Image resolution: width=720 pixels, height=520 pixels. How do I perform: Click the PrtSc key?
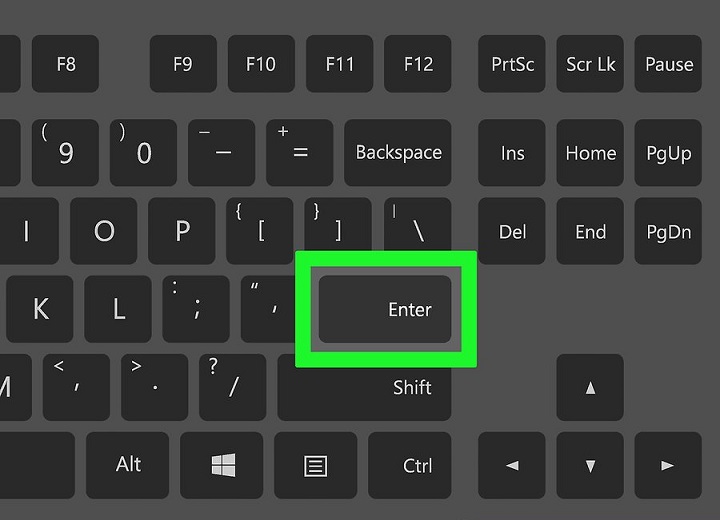click(512, 63)
